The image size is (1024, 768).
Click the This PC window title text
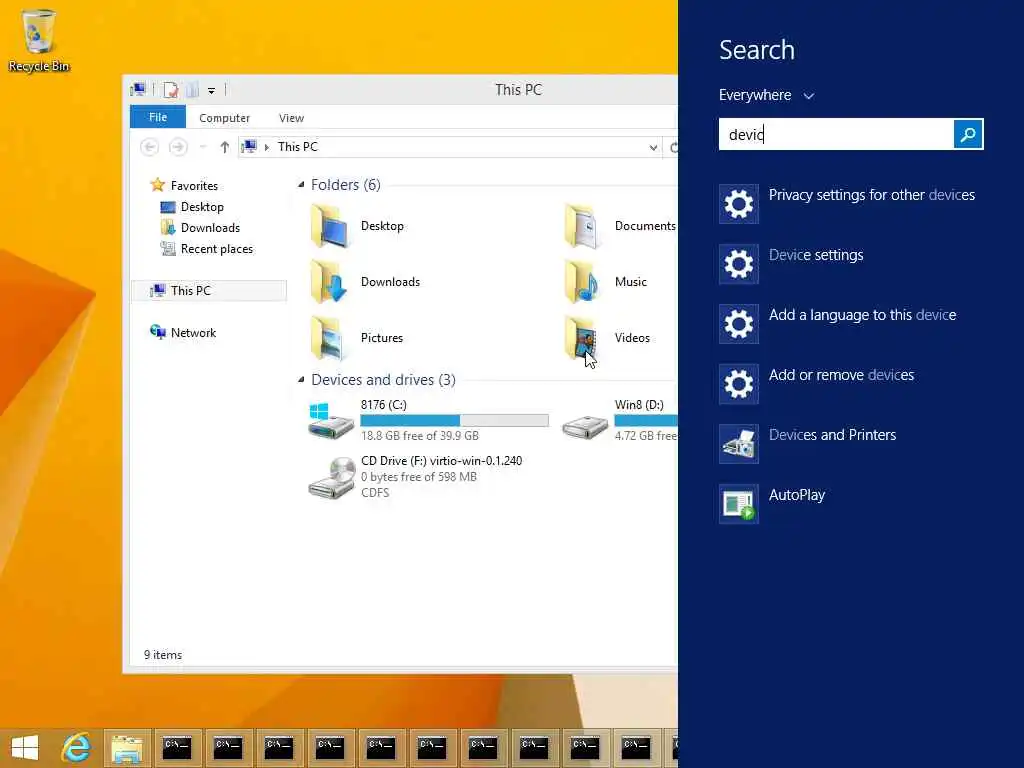(519, 90)
